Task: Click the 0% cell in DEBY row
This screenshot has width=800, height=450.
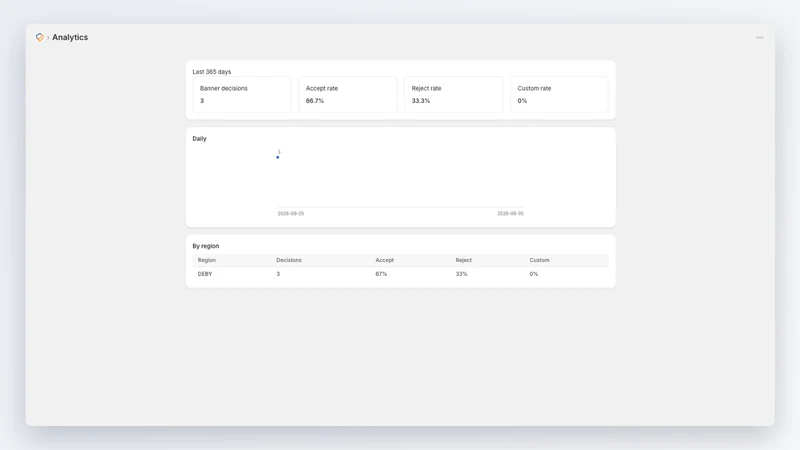Action: click(x=534, y=274)
